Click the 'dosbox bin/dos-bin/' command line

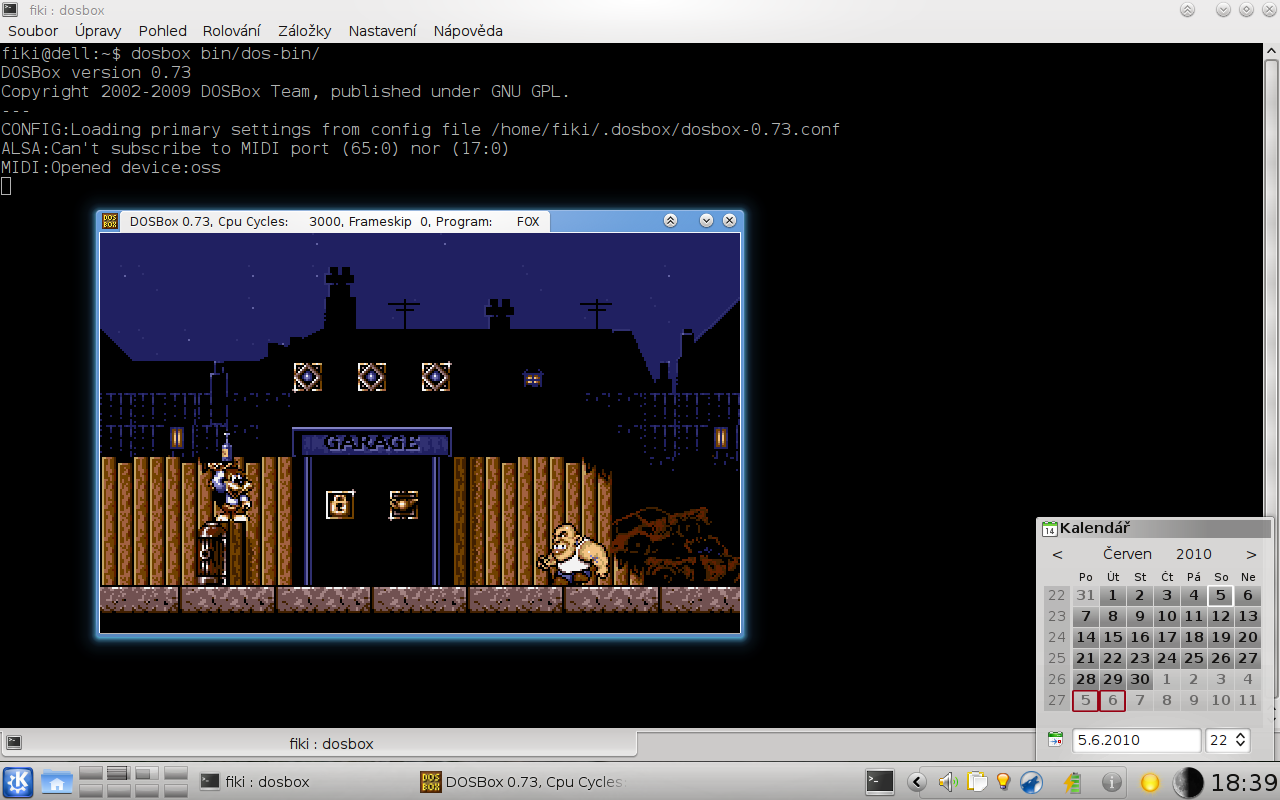(225, 53)
